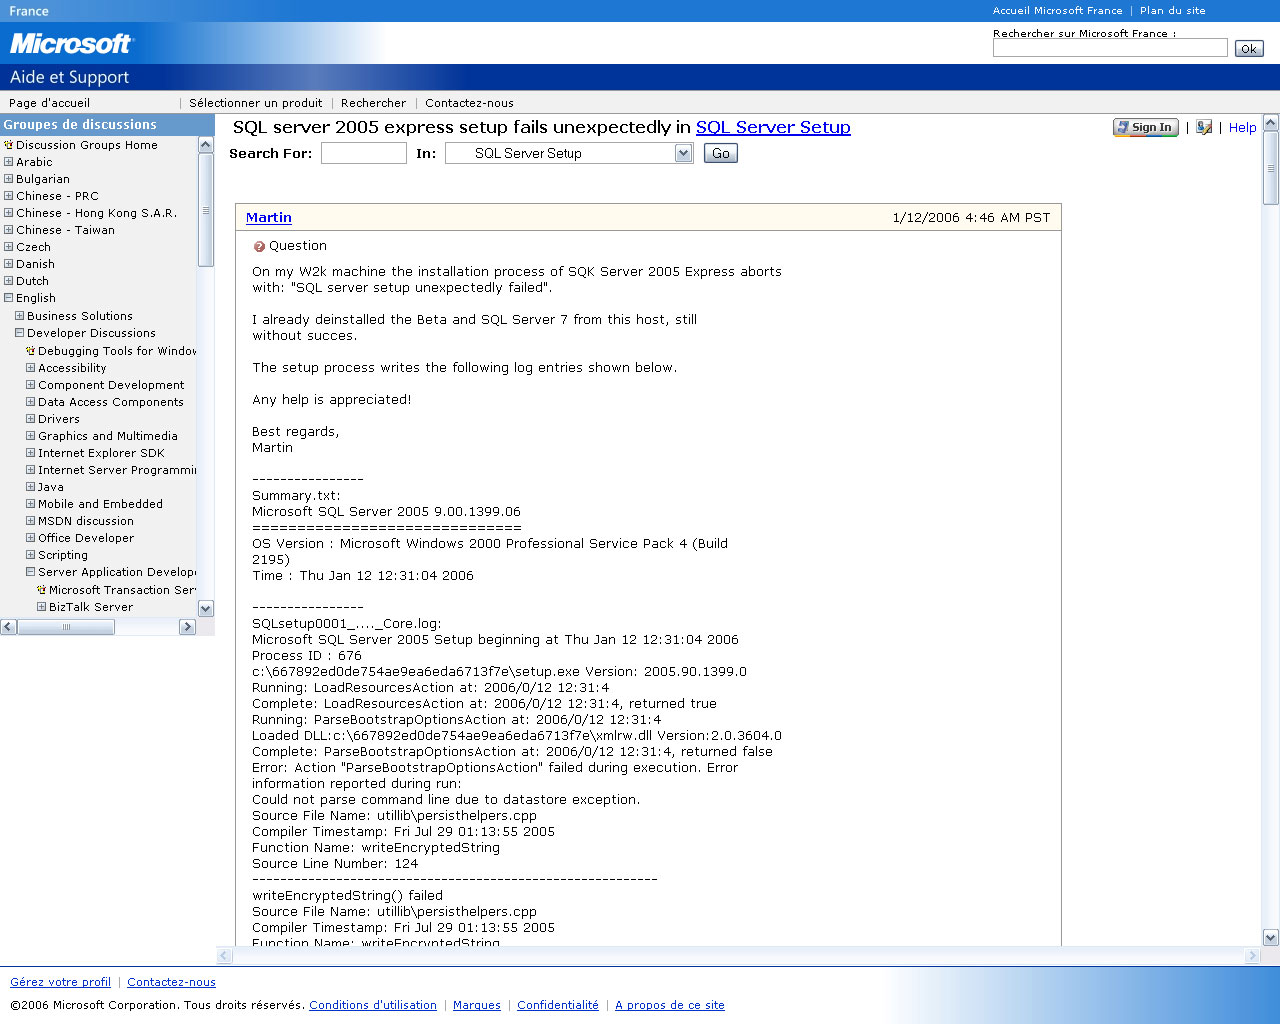Expand the Drivers node
The height and width of the screenshot is (1024, 1280).
[x=30, y=419]
